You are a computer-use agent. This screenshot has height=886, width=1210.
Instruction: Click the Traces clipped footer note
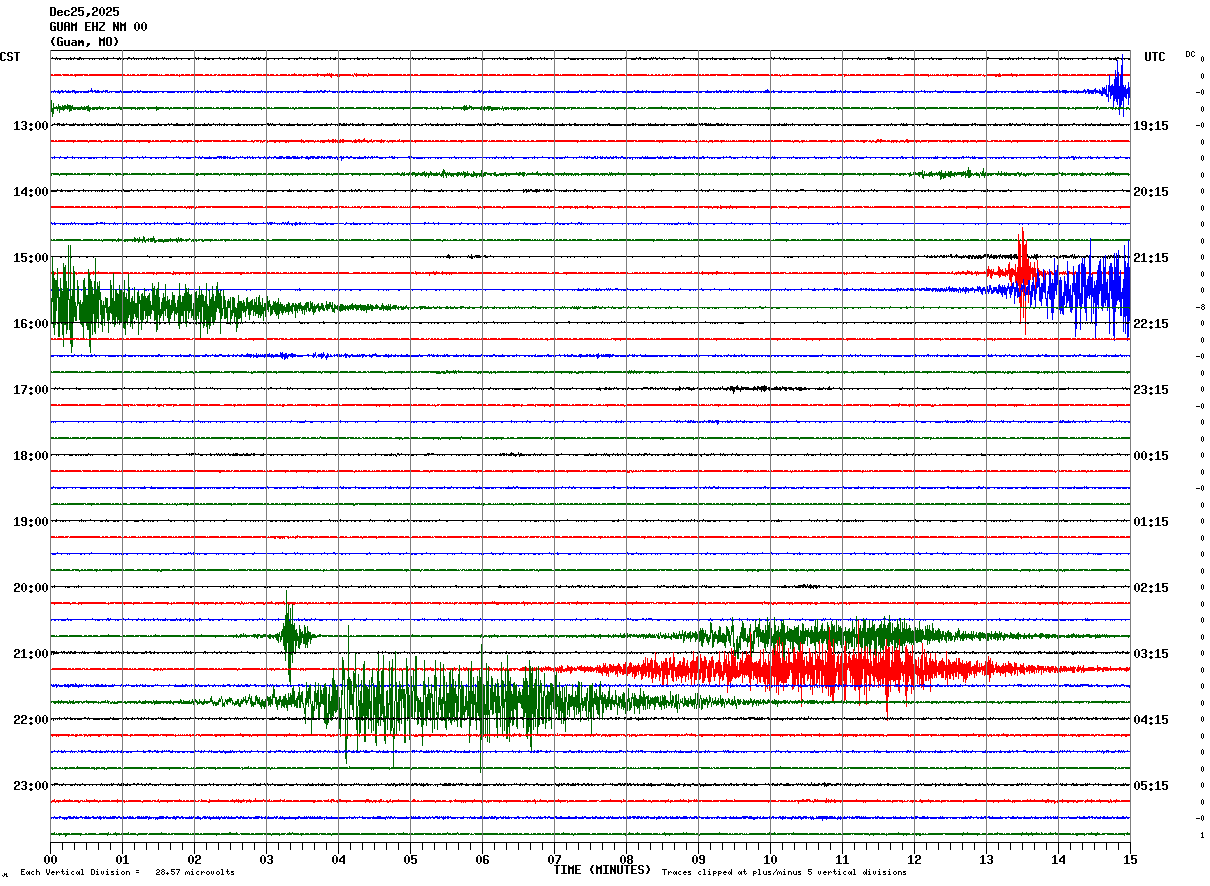click(x=784, y=872)
